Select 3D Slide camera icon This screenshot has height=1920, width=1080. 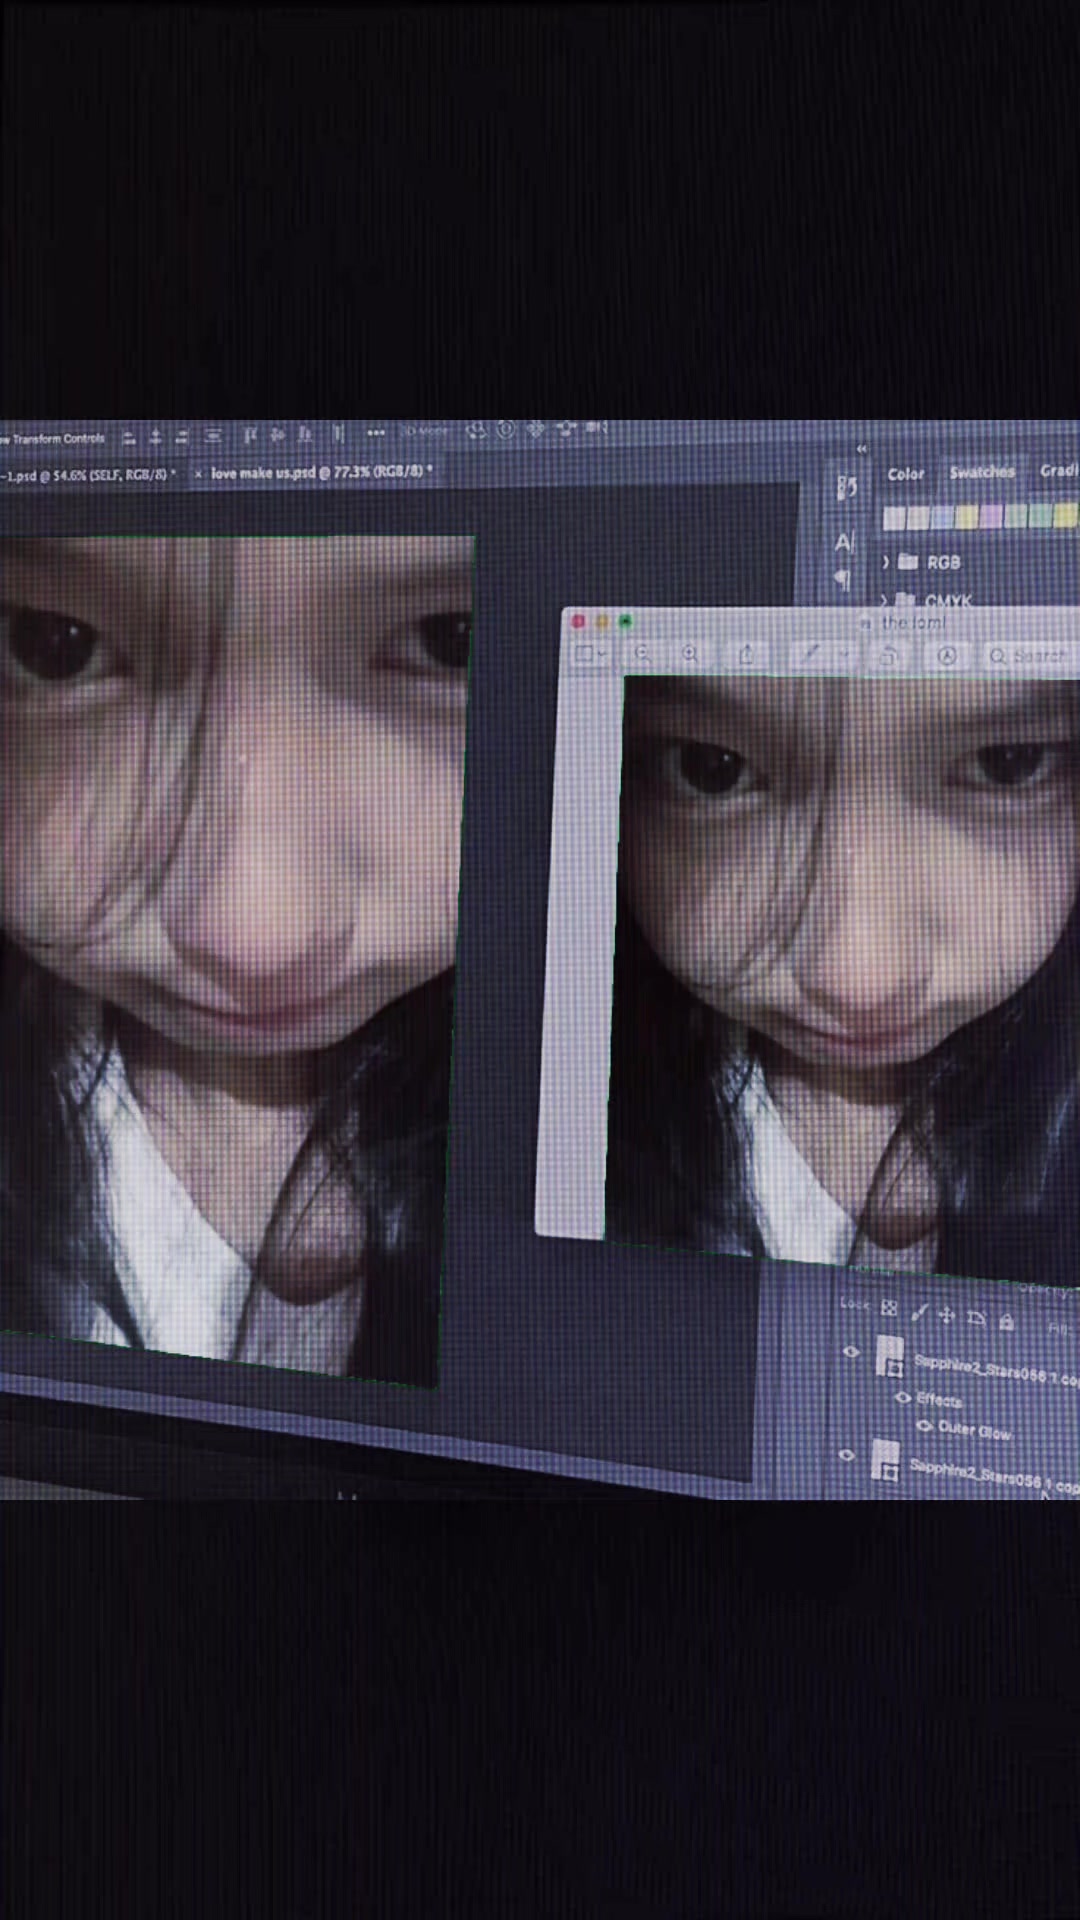(567, 429)
